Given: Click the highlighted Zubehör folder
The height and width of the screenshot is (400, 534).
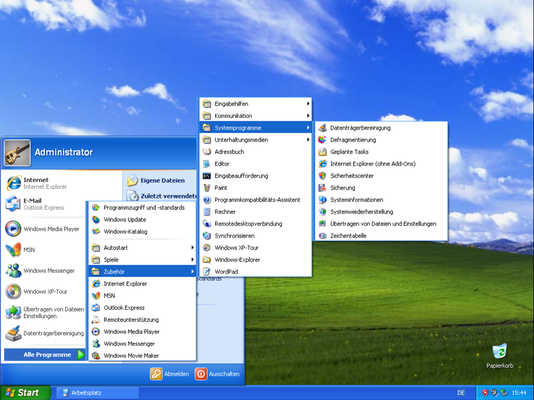Looking at the screenshot, I should pos(142,272).
